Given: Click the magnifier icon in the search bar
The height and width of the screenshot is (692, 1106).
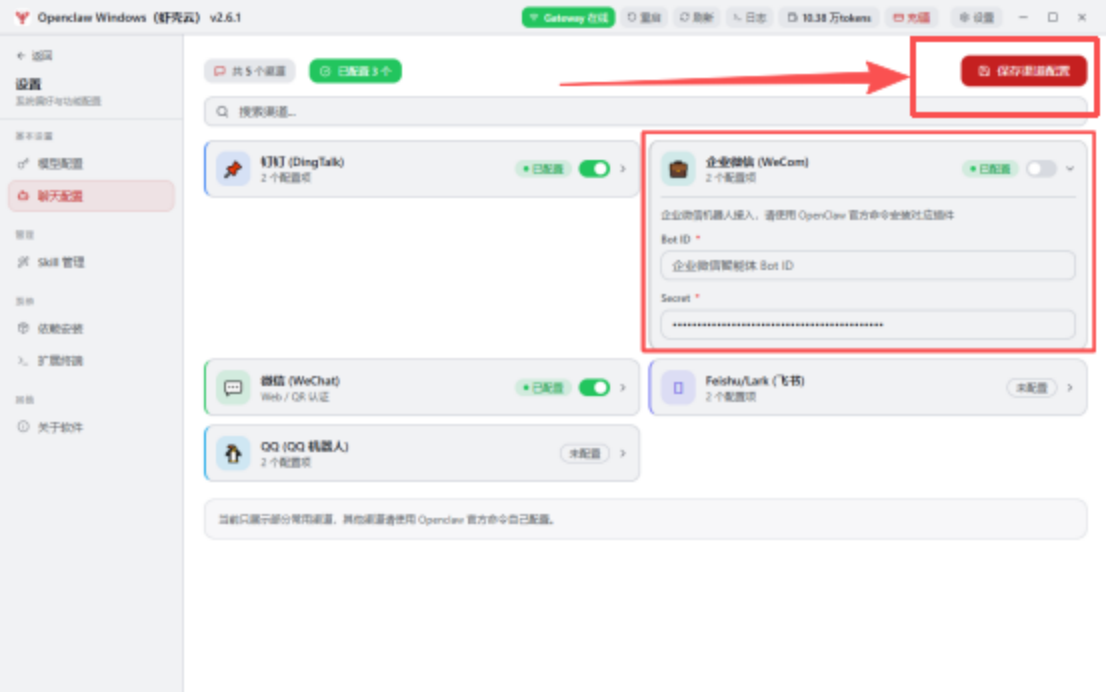Looking at the screenshot, I should click(222, 111).
